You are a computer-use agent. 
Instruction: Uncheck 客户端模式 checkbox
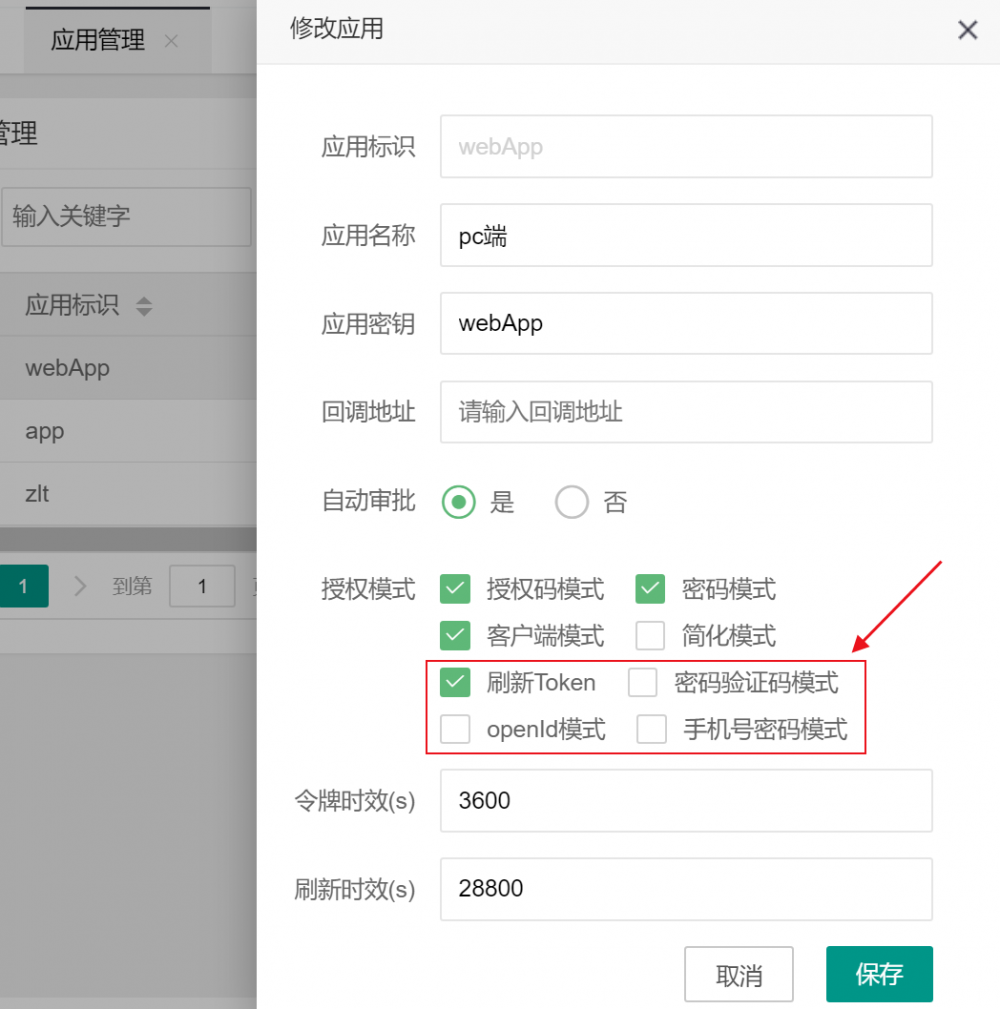pos(455,636)
